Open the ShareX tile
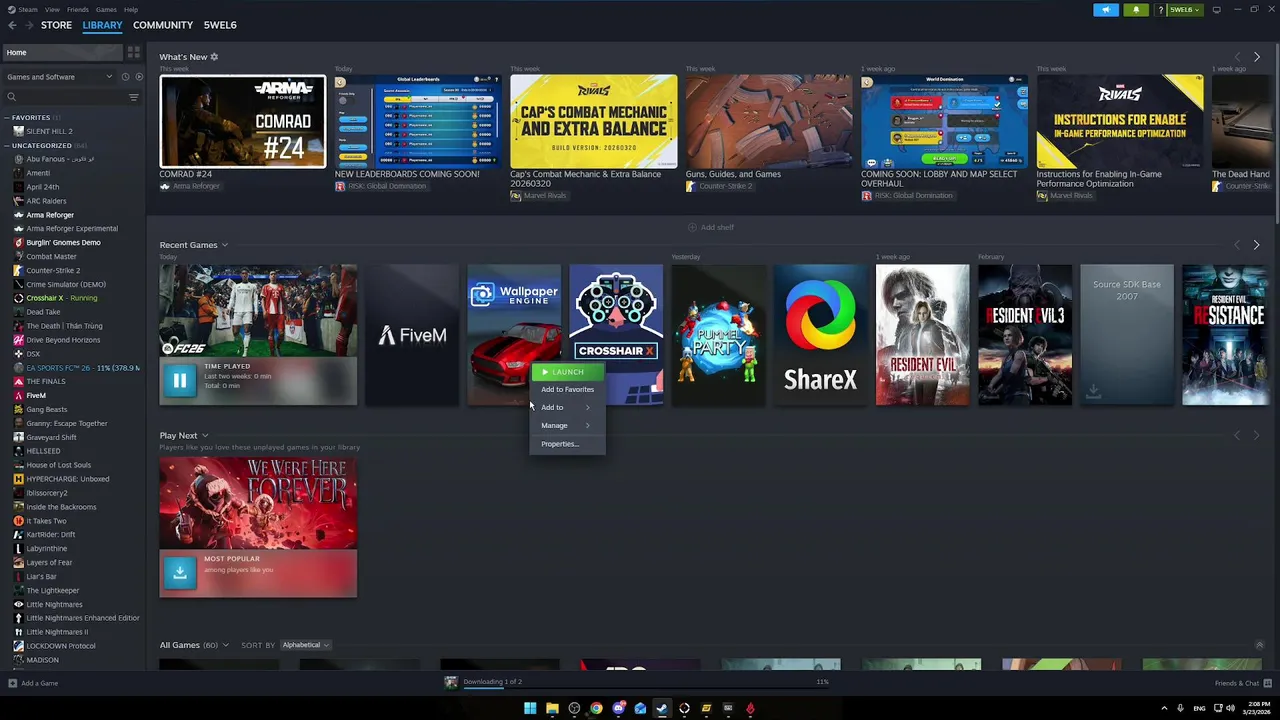The width and height of the screenshot is (1280, 720). coord(820,335)
